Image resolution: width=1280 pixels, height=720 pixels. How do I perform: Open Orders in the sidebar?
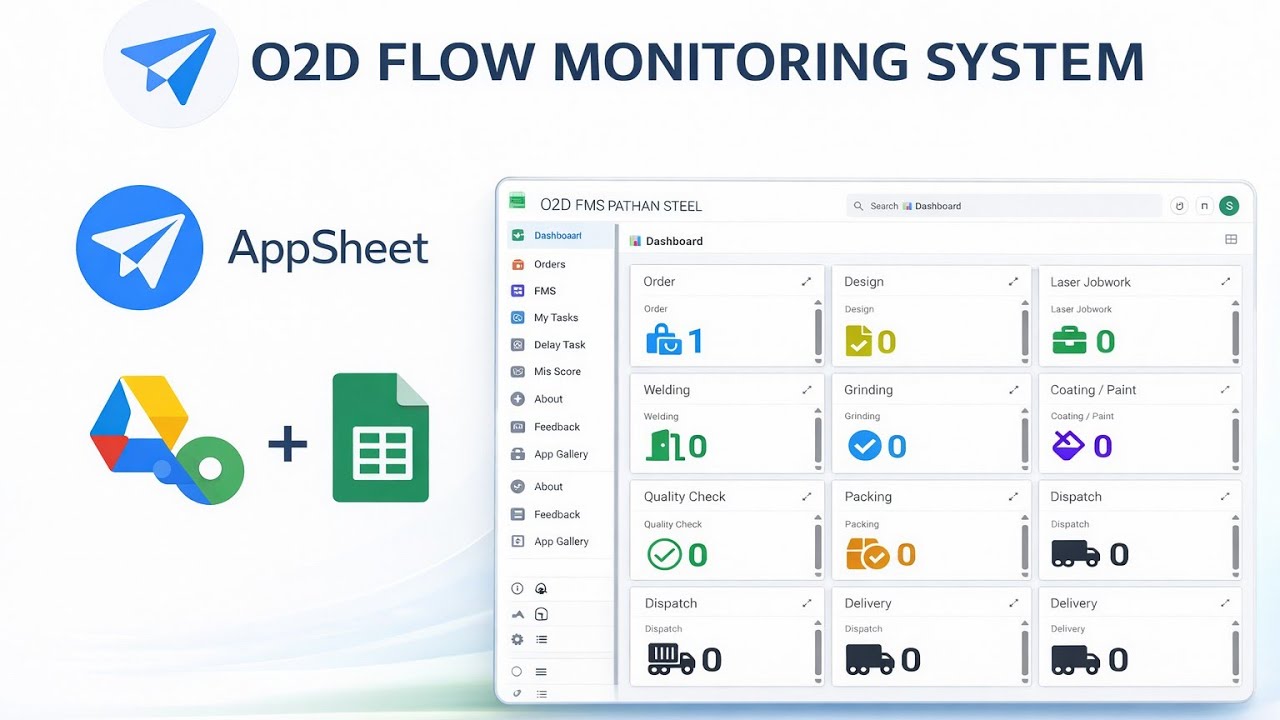[560, 264]
